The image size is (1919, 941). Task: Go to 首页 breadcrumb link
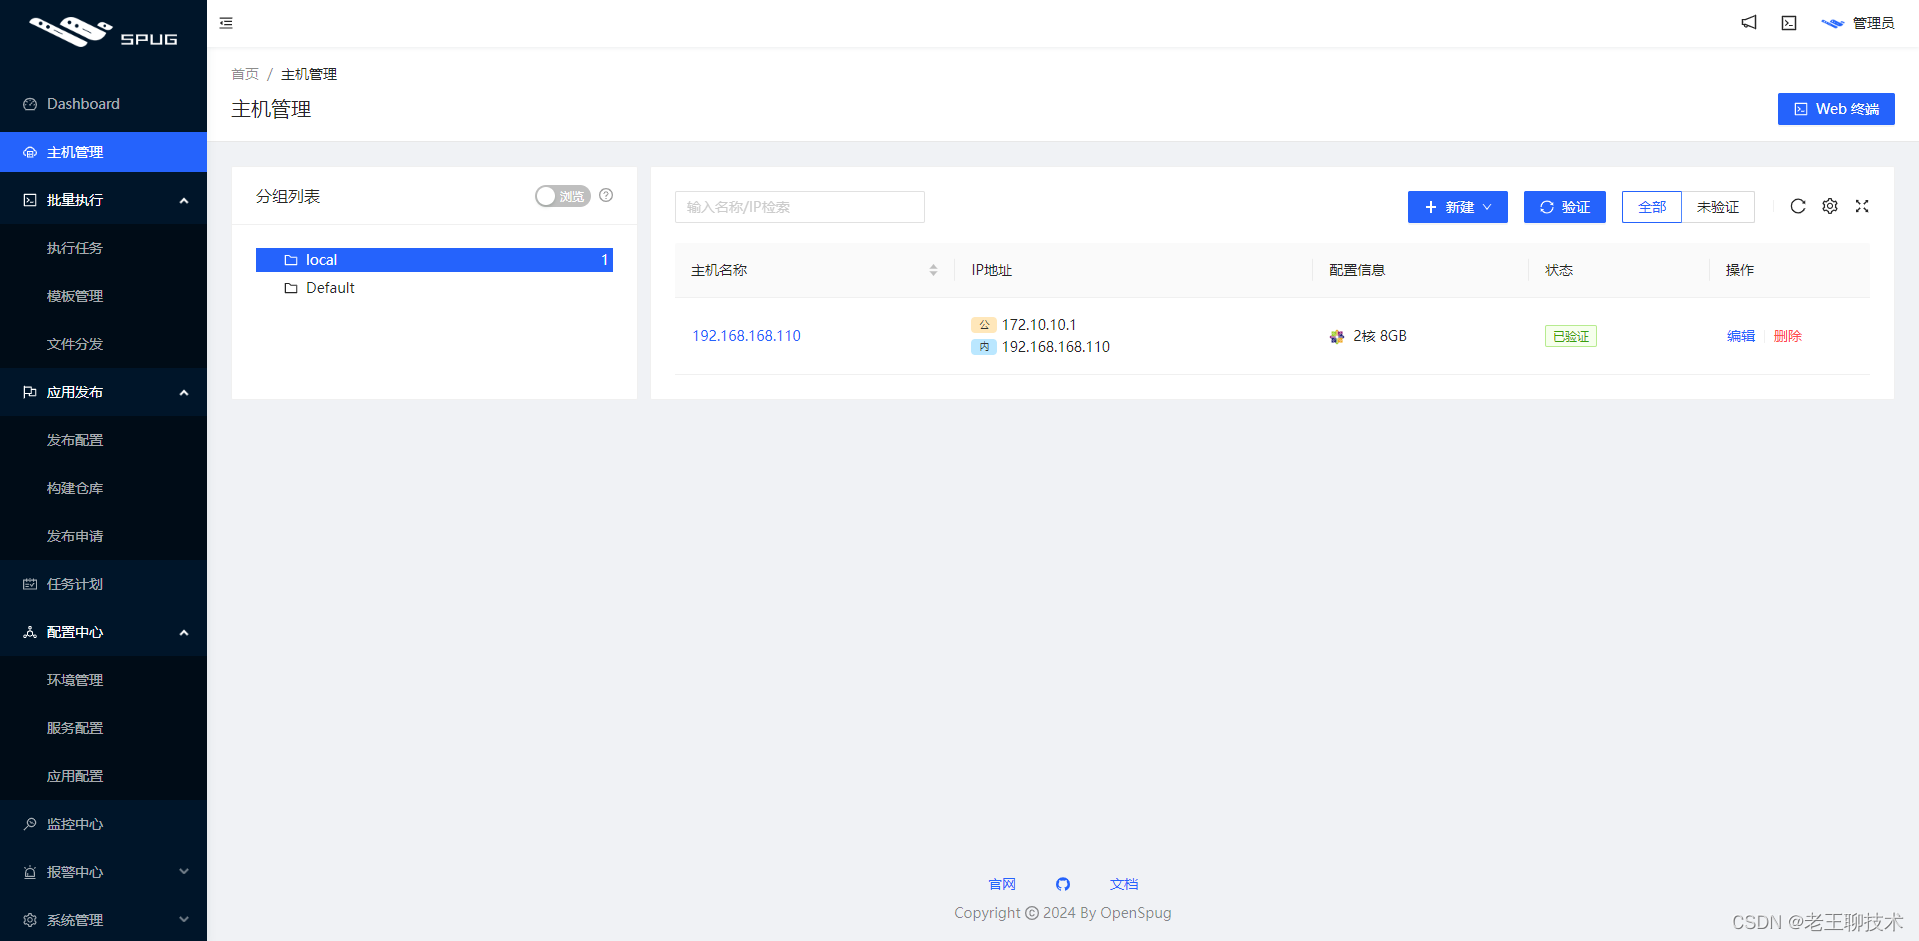click(x=245, y=74)
